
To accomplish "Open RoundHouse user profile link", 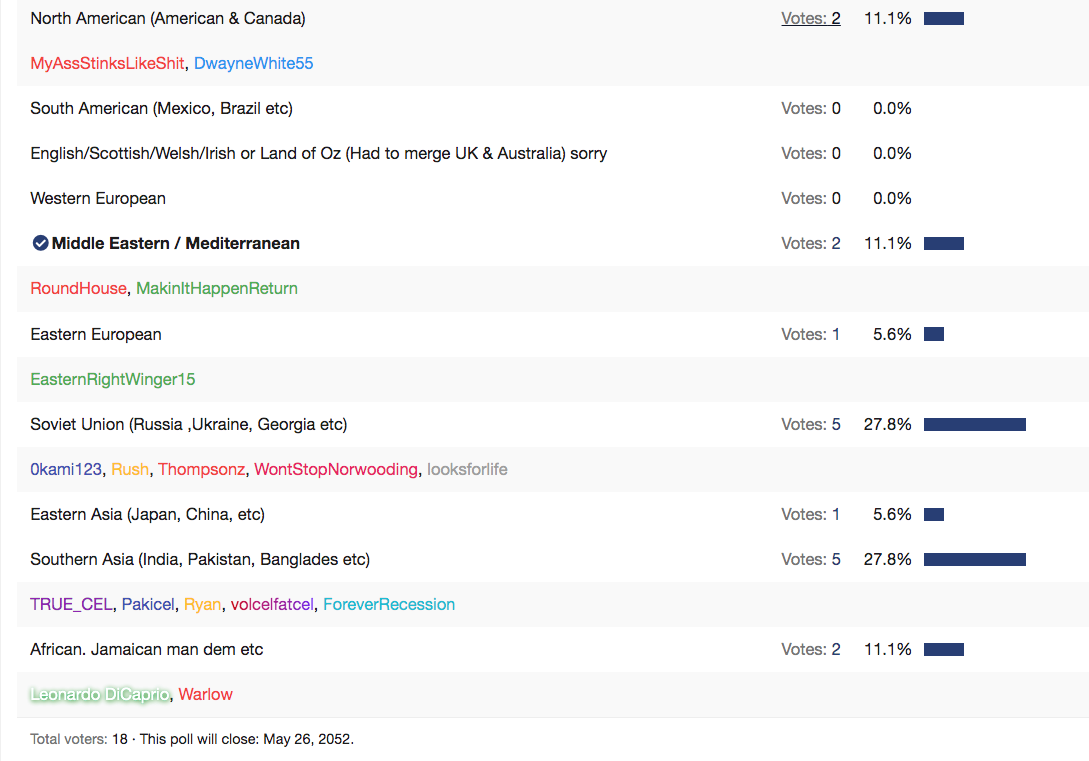I will coord(78,288).
